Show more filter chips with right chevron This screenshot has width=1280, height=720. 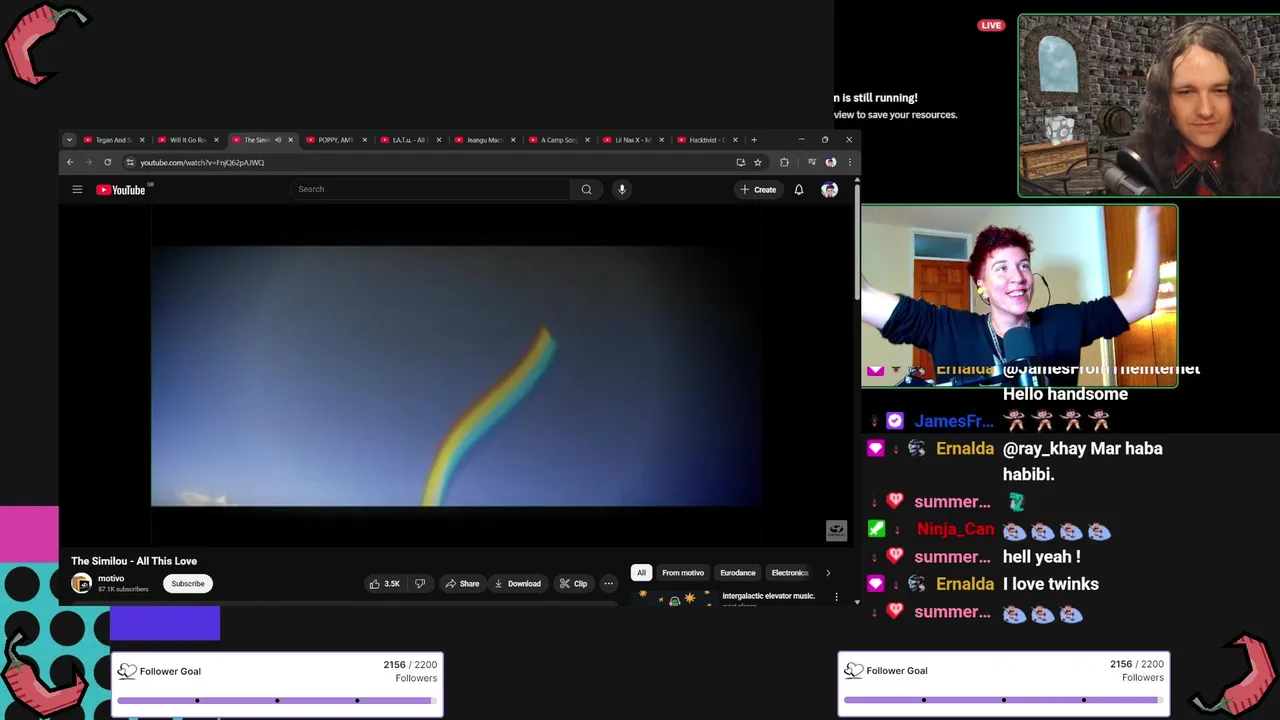(x=827, y=573)
